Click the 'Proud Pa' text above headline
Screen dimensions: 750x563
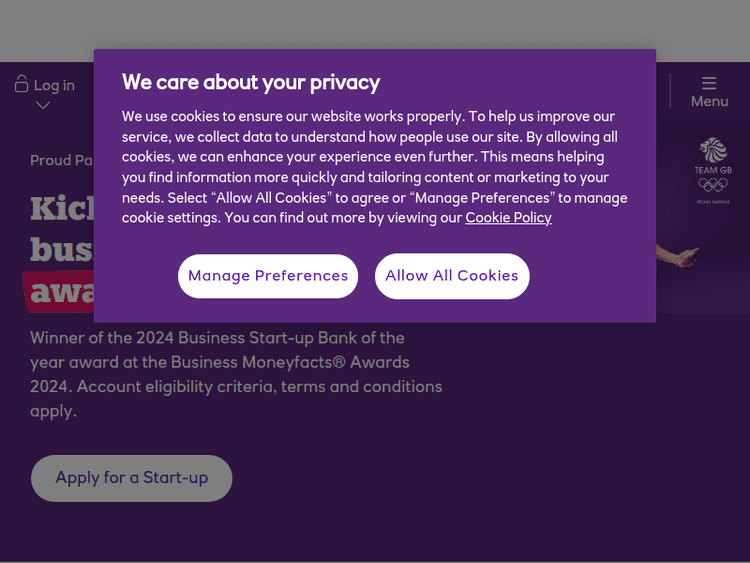tap(62, 160)
